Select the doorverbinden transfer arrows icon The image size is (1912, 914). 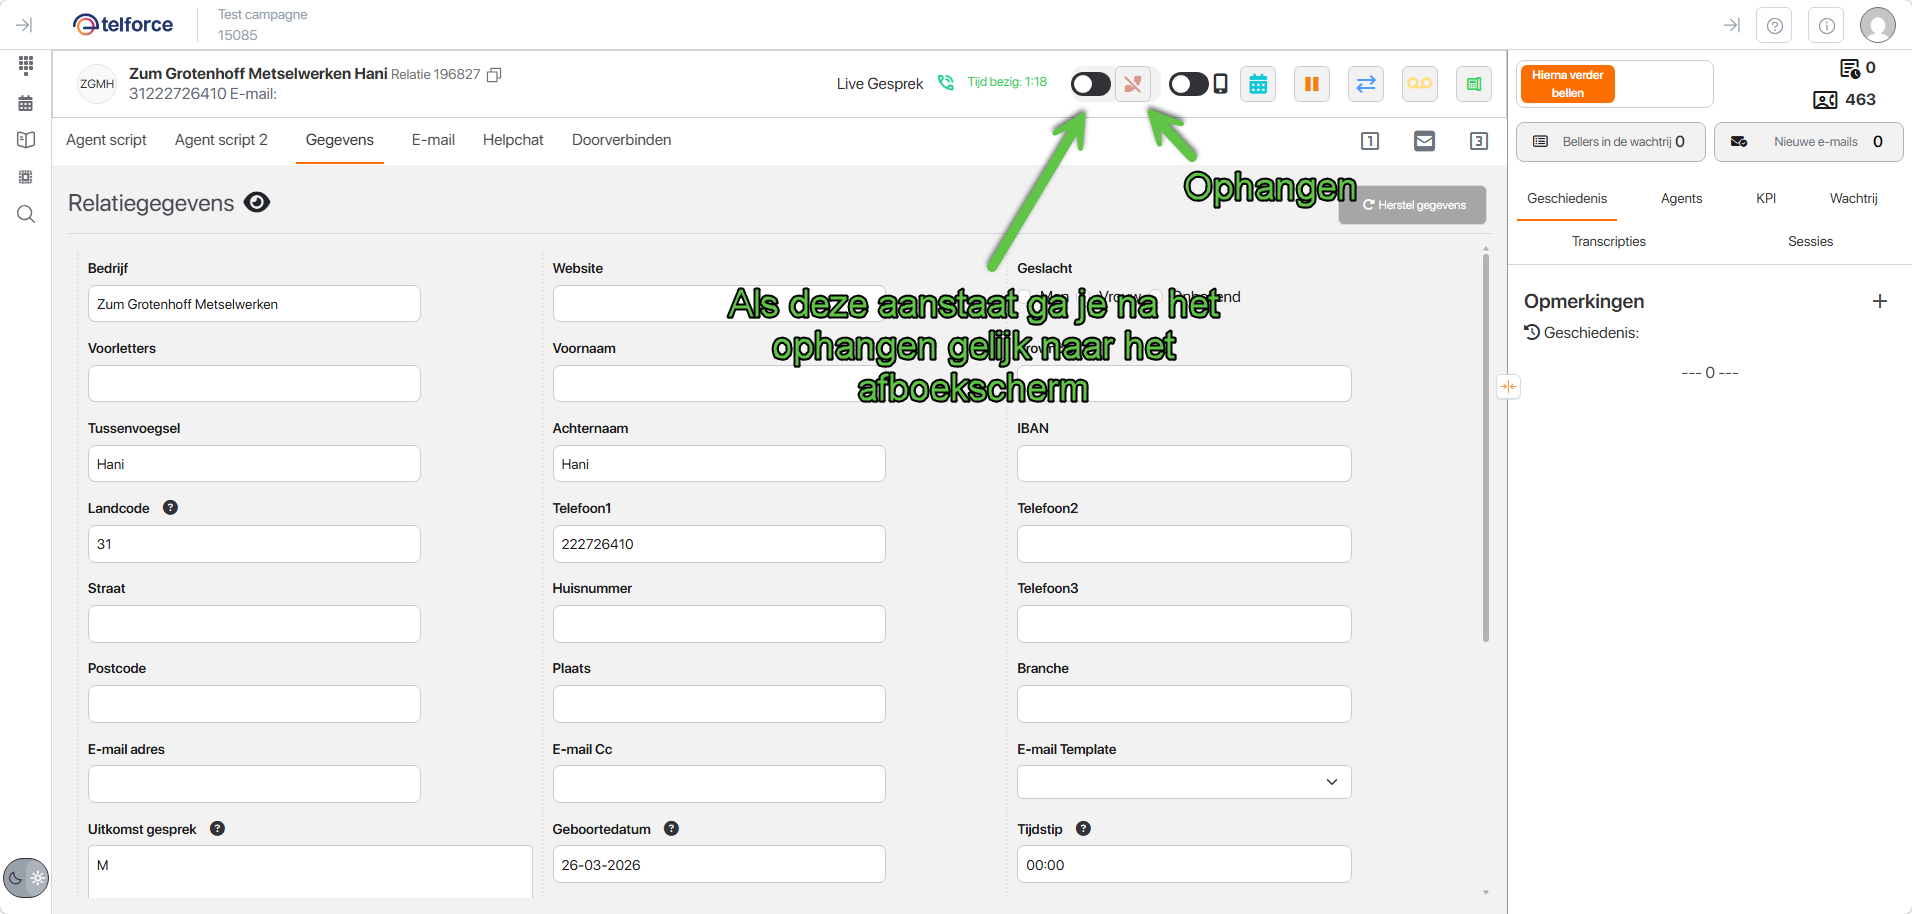coord(1365,84)
